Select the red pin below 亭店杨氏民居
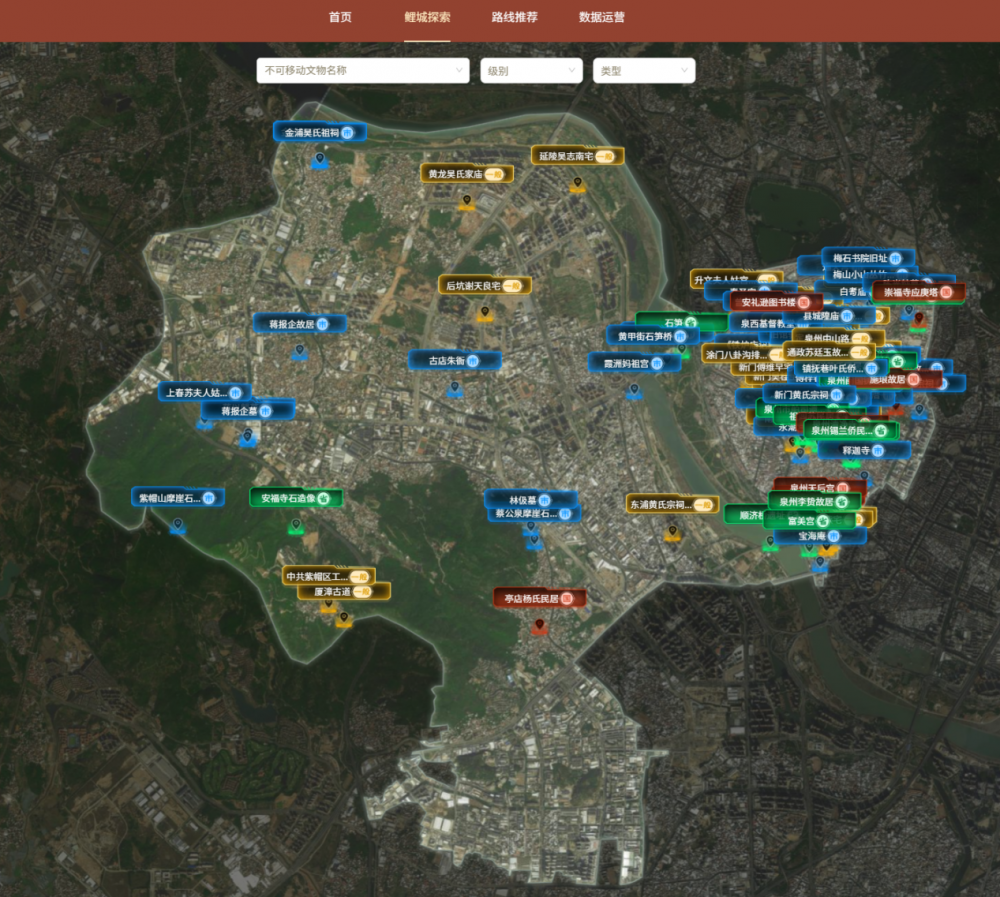The width and height of the screenshot is (1000, 897). pyautogui.click(x=540, y=626)
